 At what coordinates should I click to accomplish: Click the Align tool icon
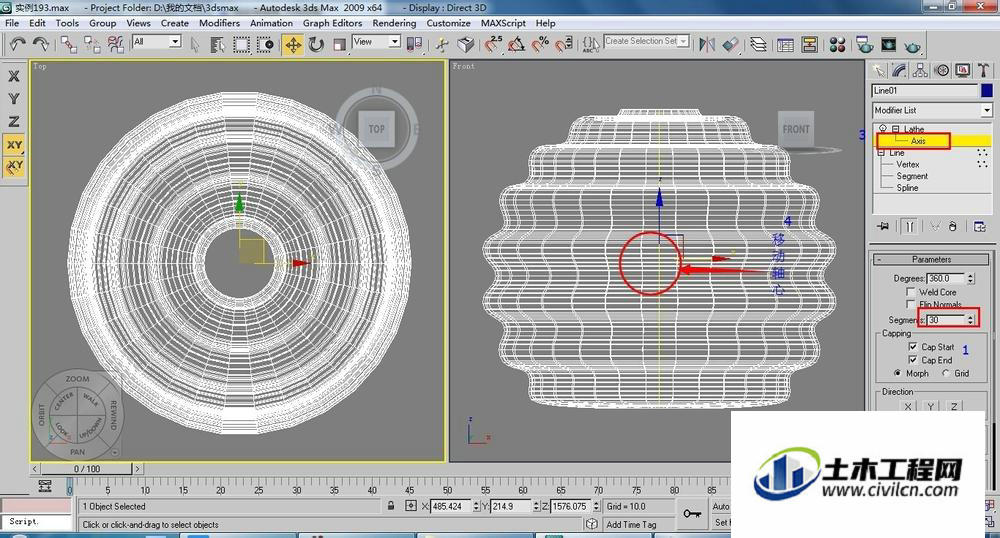tap(730, 44)
